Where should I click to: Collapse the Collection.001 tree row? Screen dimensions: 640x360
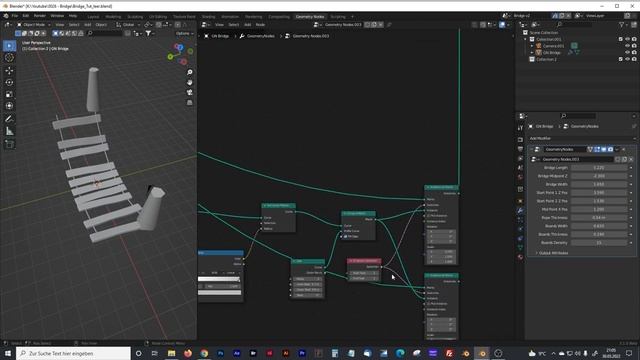tap(525, 39)
